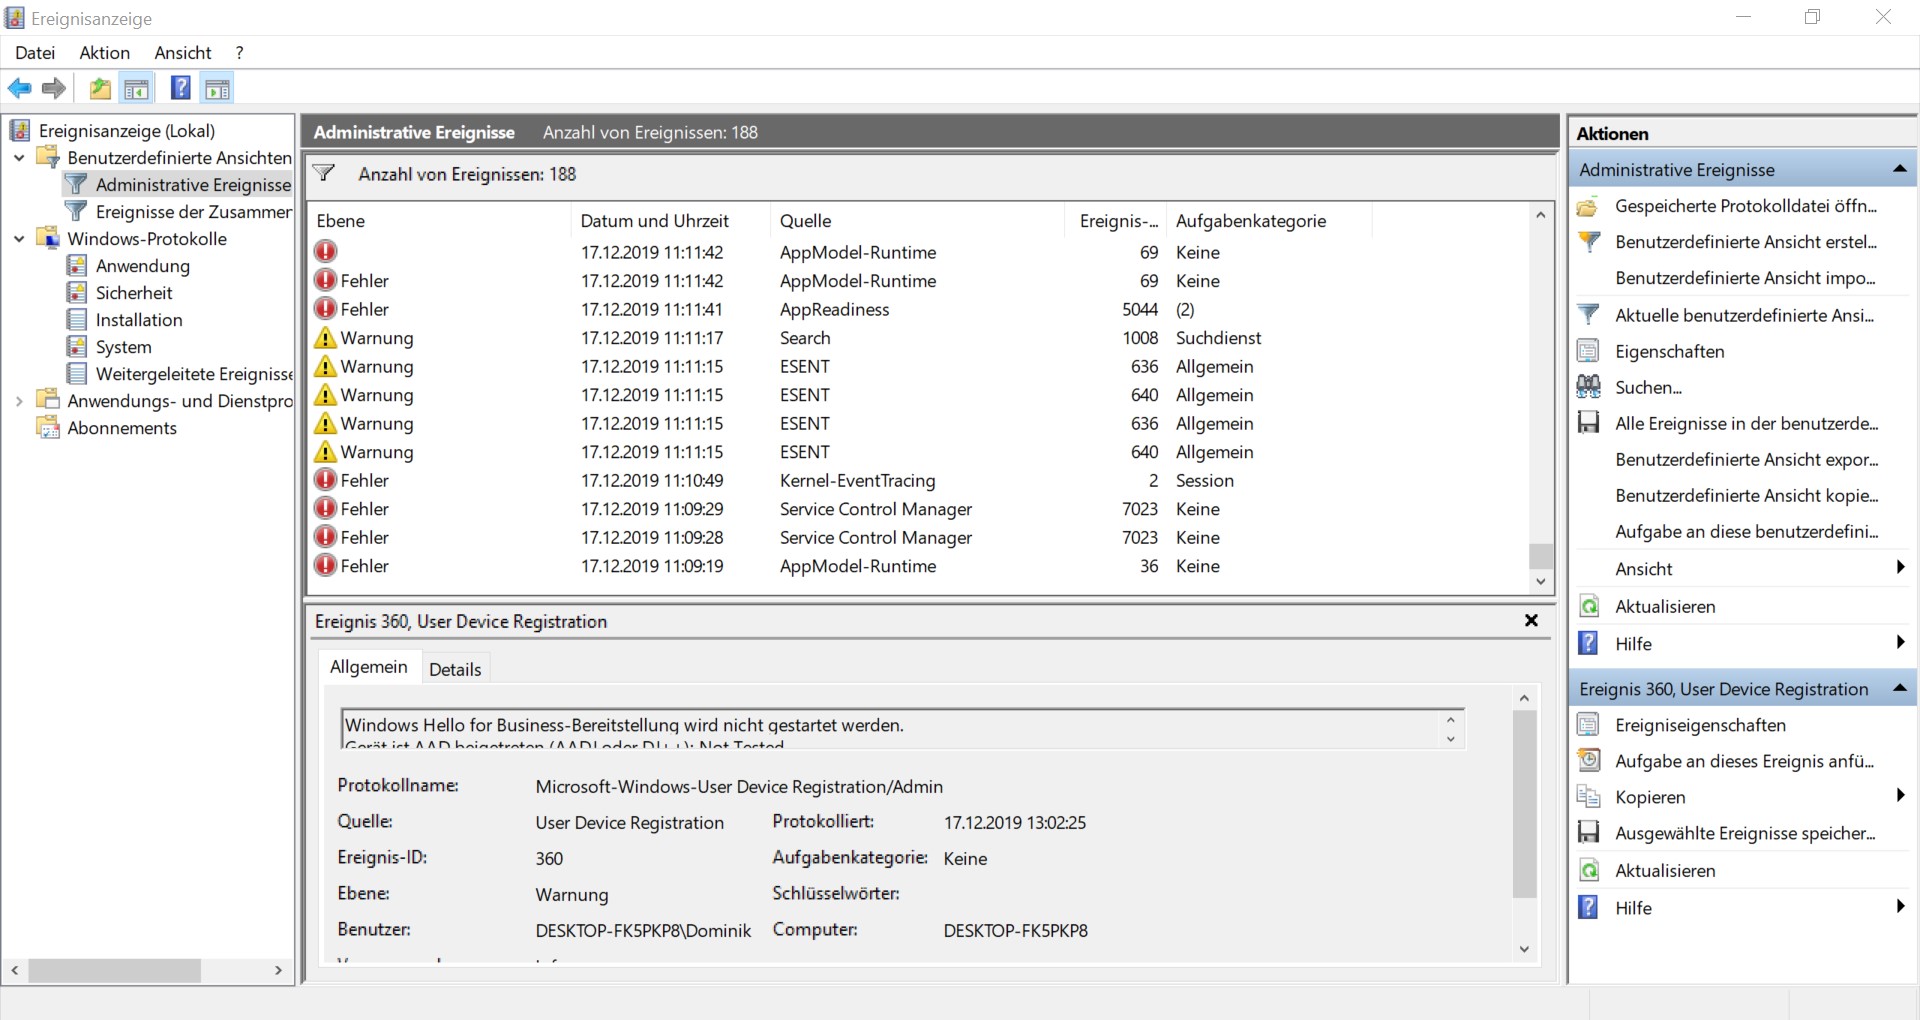Click the upper Aktualisieren refresh icon

pos(1588,606)
